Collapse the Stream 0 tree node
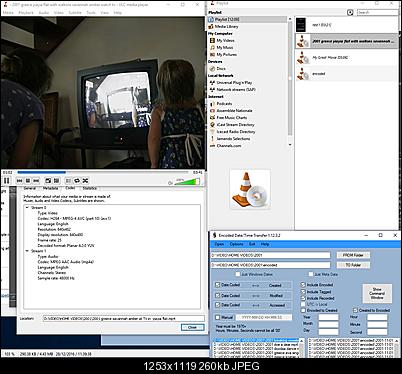The image size is (402, 374). 27,208
